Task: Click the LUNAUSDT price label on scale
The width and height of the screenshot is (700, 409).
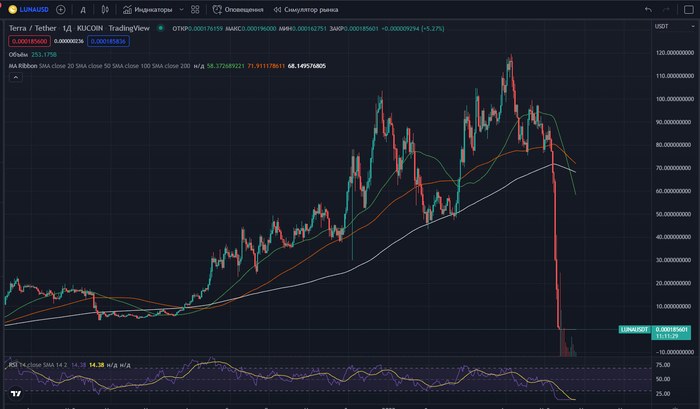Action: pos(635,329)
